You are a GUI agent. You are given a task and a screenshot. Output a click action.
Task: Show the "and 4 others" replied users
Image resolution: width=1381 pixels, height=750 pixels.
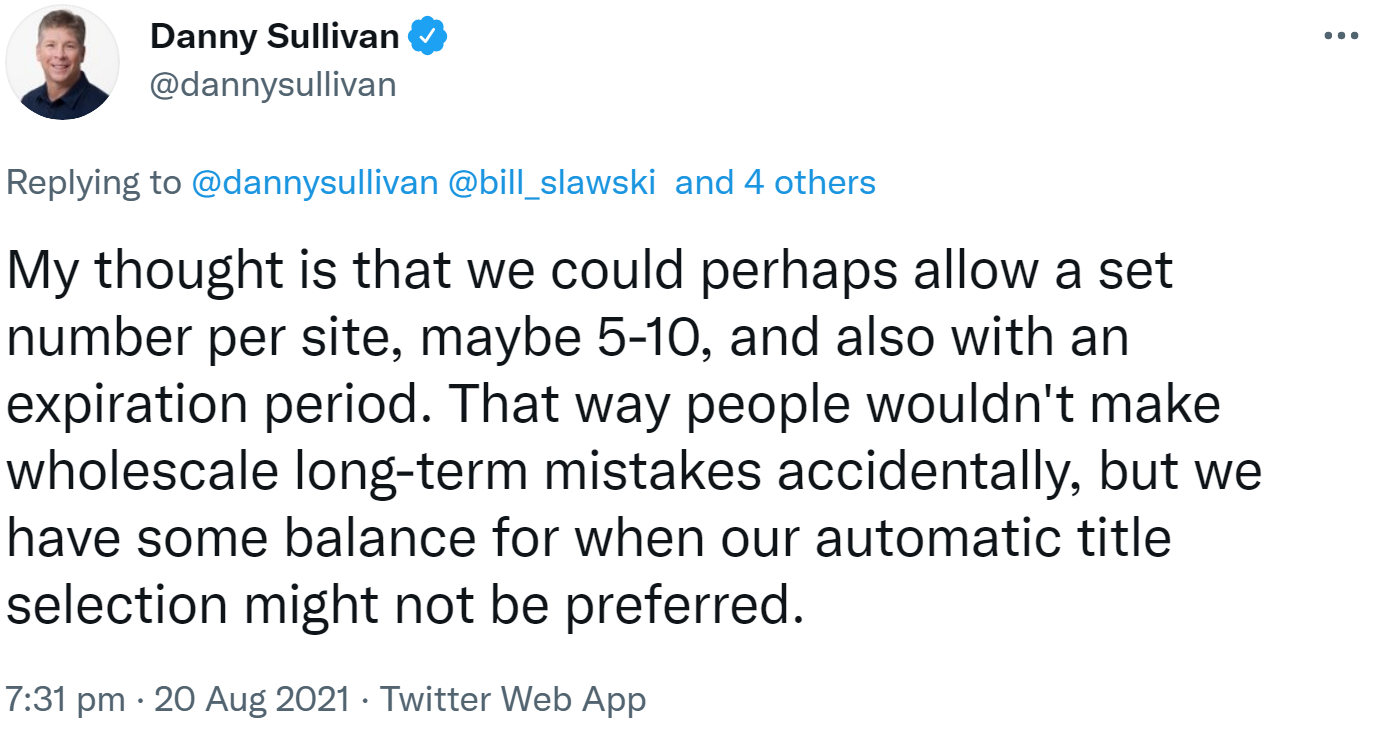tap(775, 183)
